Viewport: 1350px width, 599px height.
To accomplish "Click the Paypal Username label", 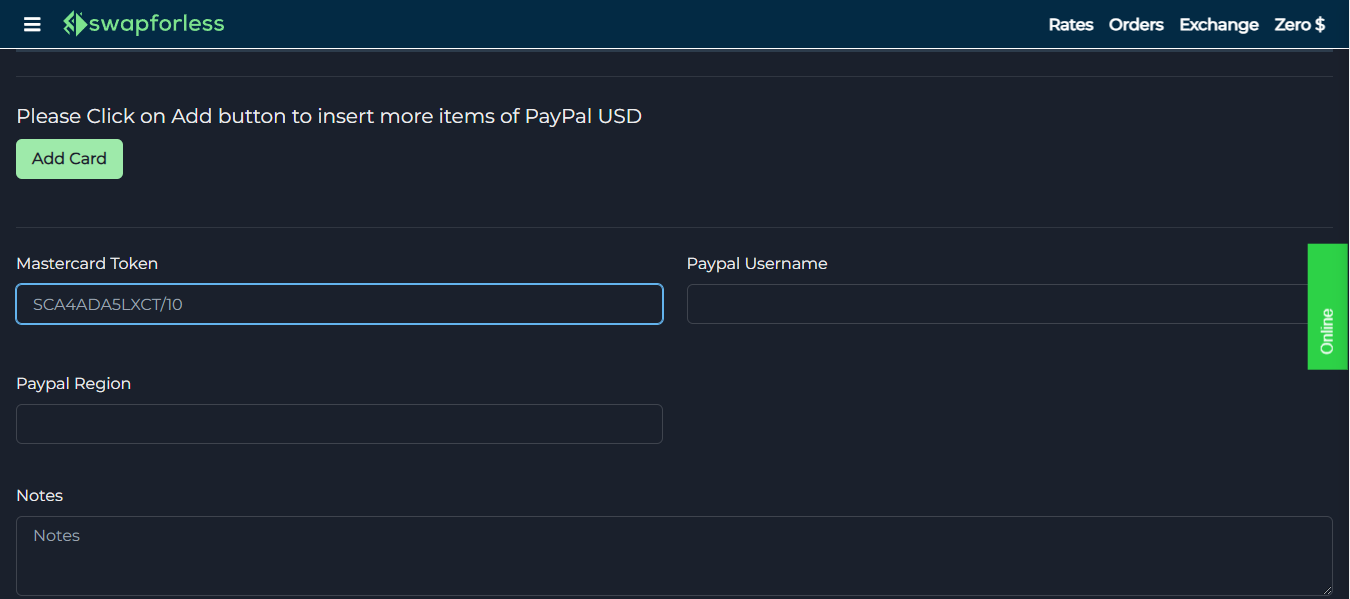I will click(757, 264).
